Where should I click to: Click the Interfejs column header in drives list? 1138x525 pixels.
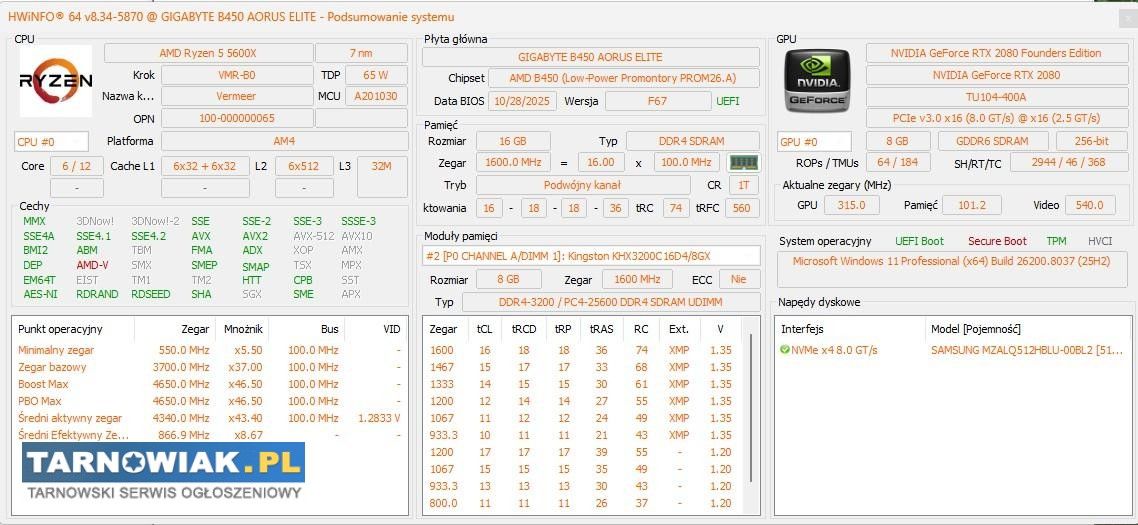tap(802, 329)
